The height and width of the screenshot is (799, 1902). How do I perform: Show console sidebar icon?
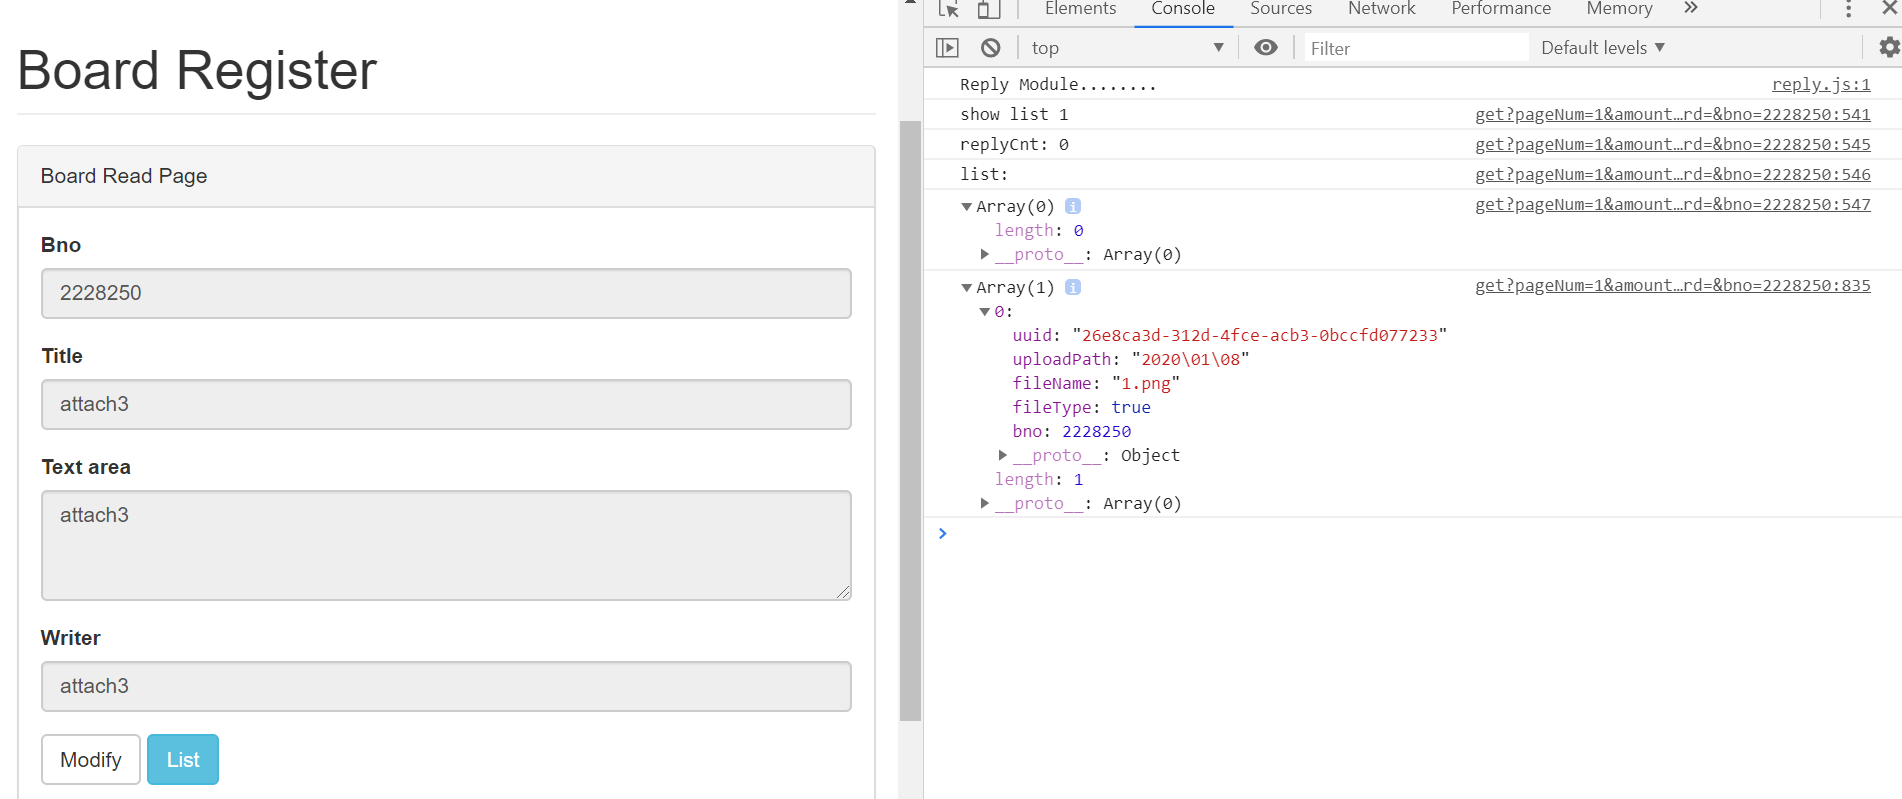pyautogui.click(x=947, y=48)
